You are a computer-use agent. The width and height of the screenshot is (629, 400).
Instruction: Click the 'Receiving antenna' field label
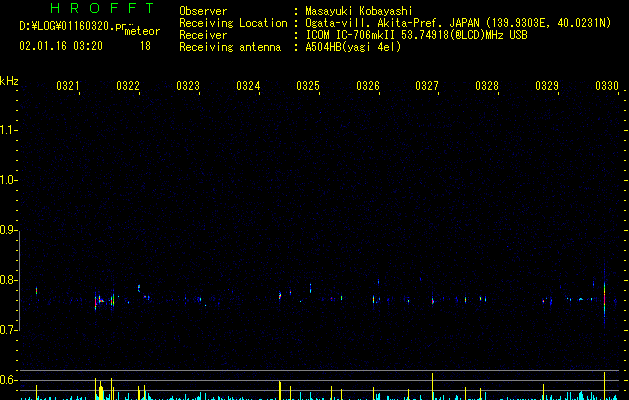click(230, 47)
